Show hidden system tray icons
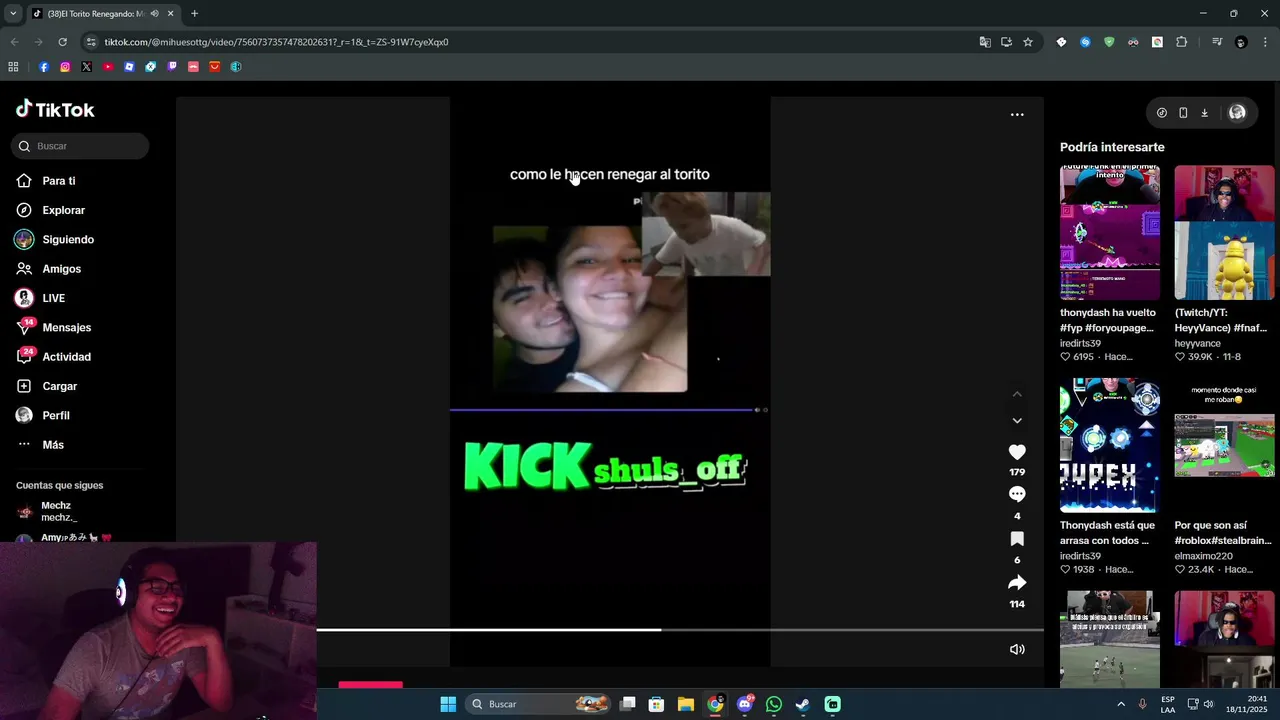The image size is (1280, 720). click(1120, 704)
